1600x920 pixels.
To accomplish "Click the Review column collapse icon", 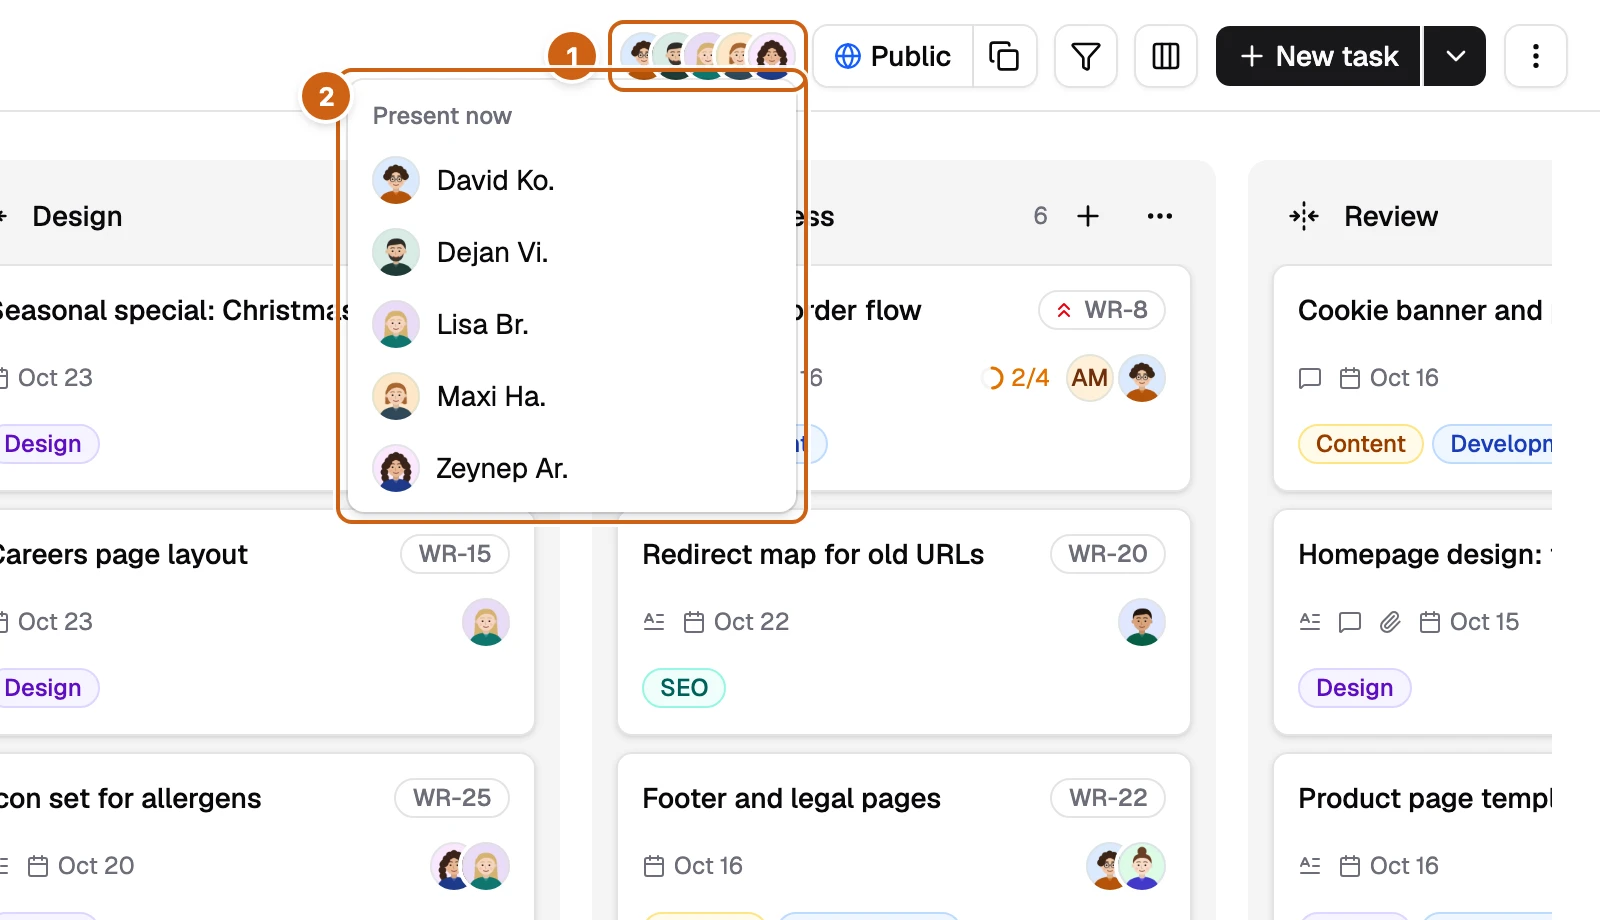I will [1304, 216].
